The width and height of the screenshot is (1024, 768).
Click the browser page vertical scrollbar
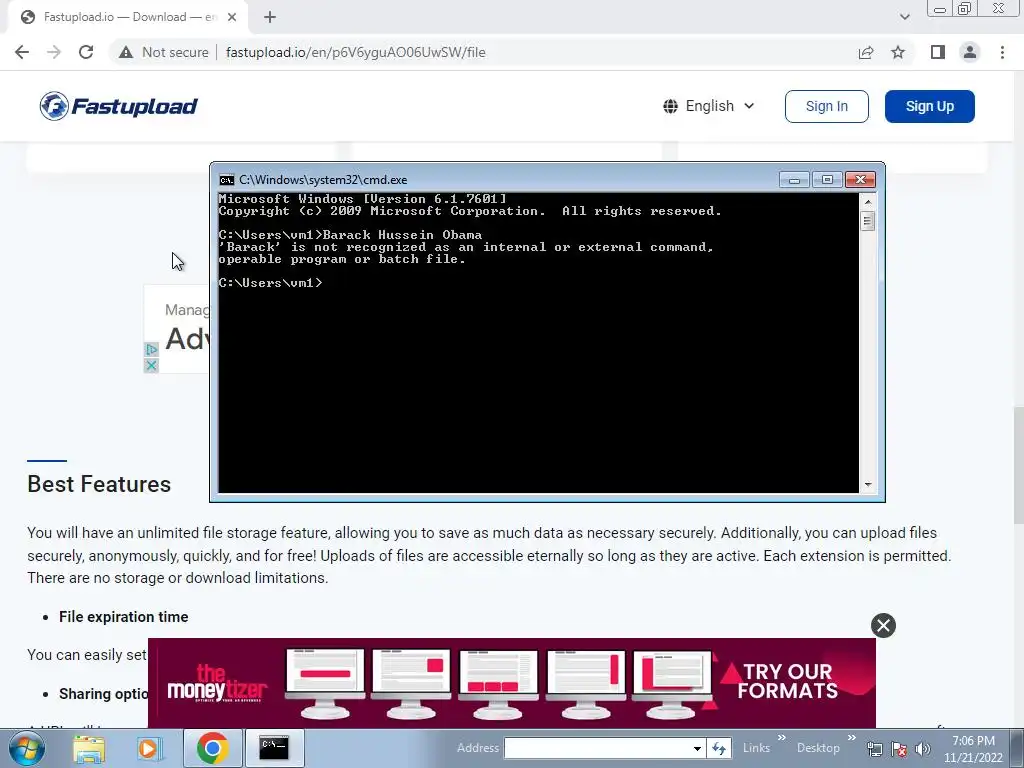[x=1019, y=465]
